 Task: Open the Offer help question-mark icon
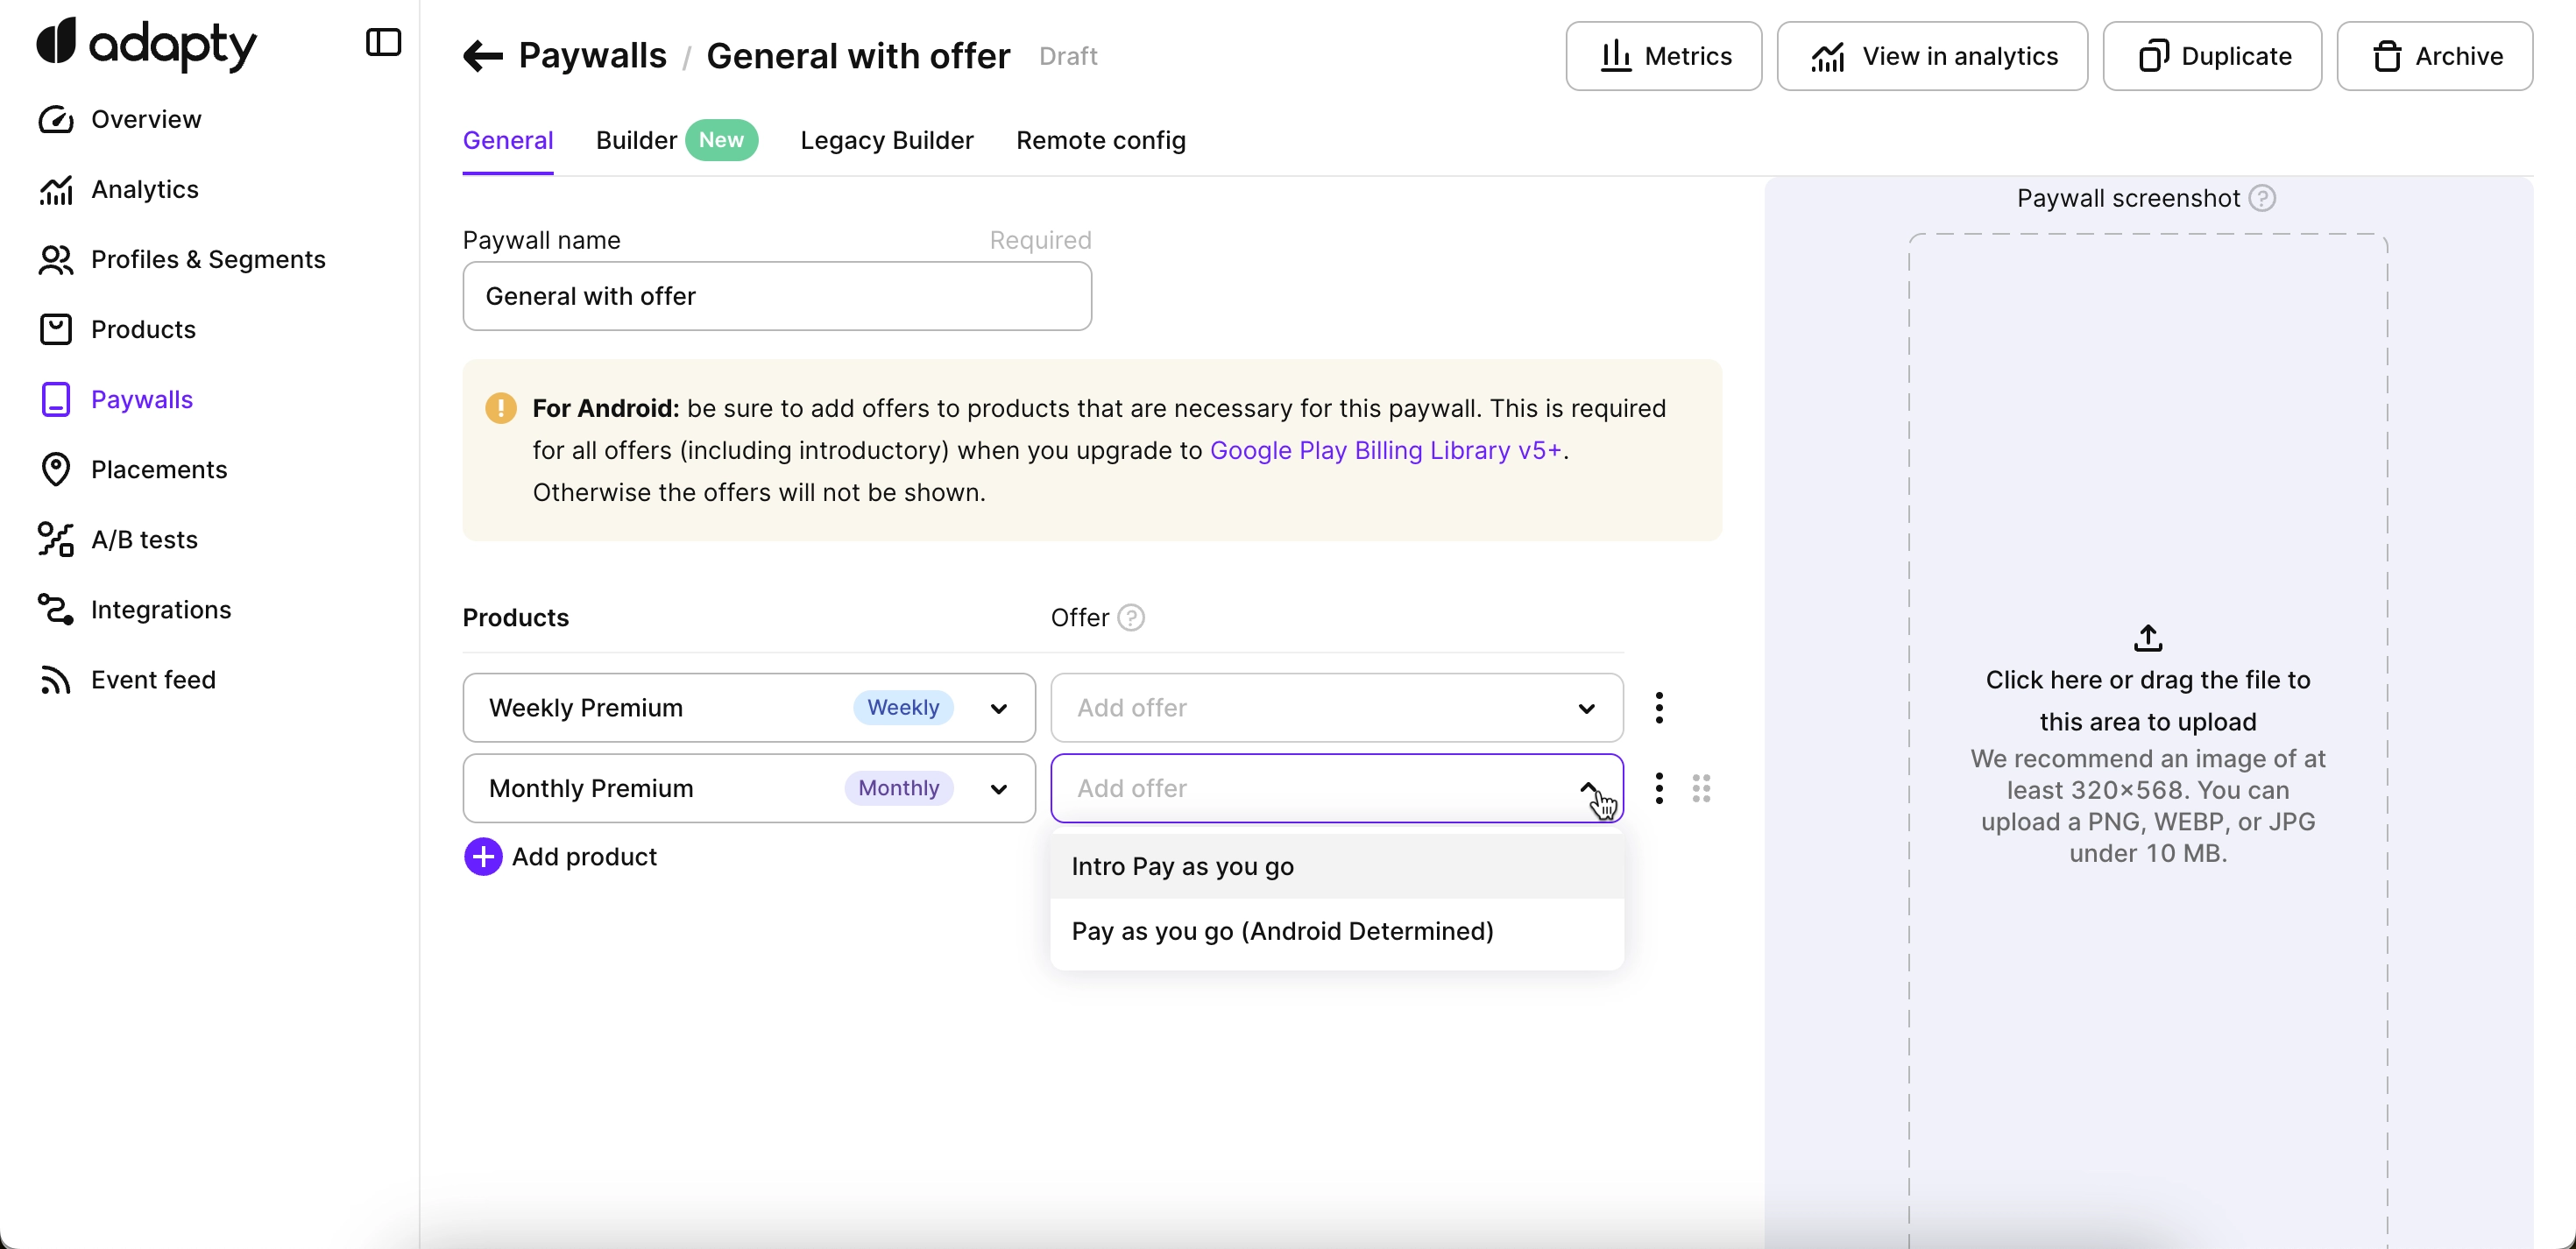click(1130, 618)
